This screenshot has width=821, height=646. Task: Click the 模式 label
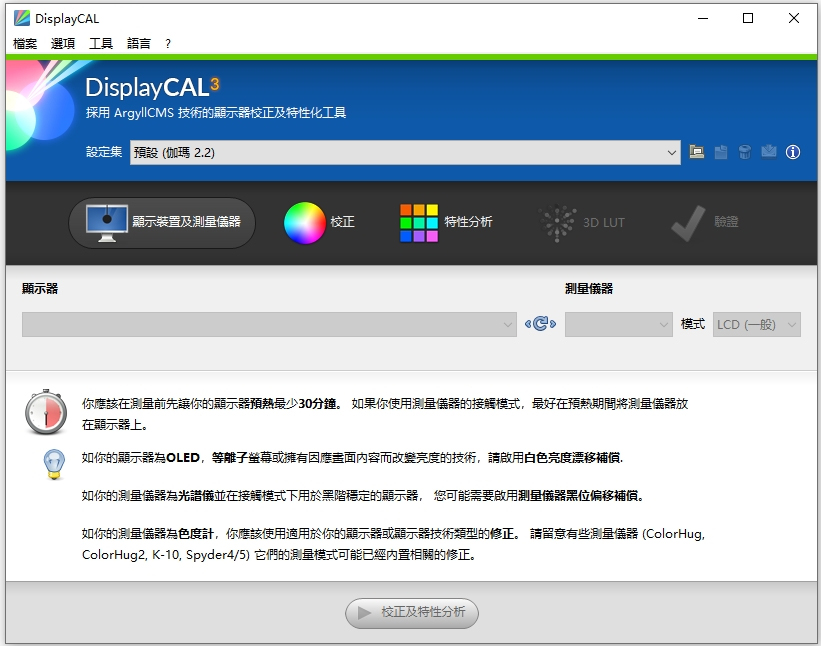(693, 324)
